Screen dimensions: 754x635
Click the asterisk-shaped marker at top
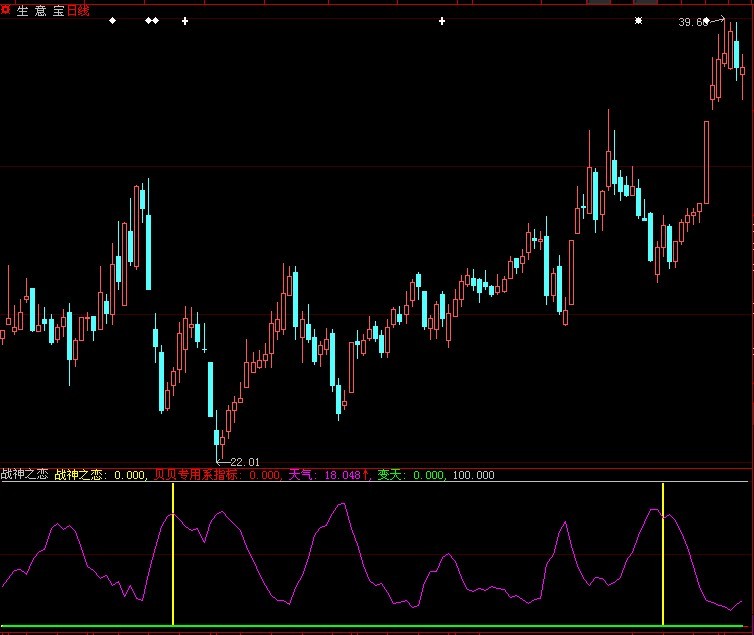click(638, 20)
